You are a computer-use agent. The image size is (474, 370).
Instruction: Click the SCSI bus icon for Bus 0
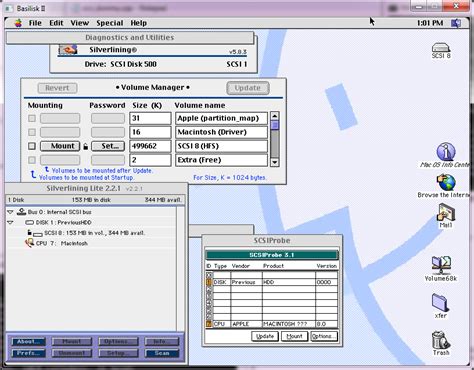(21, 212)
